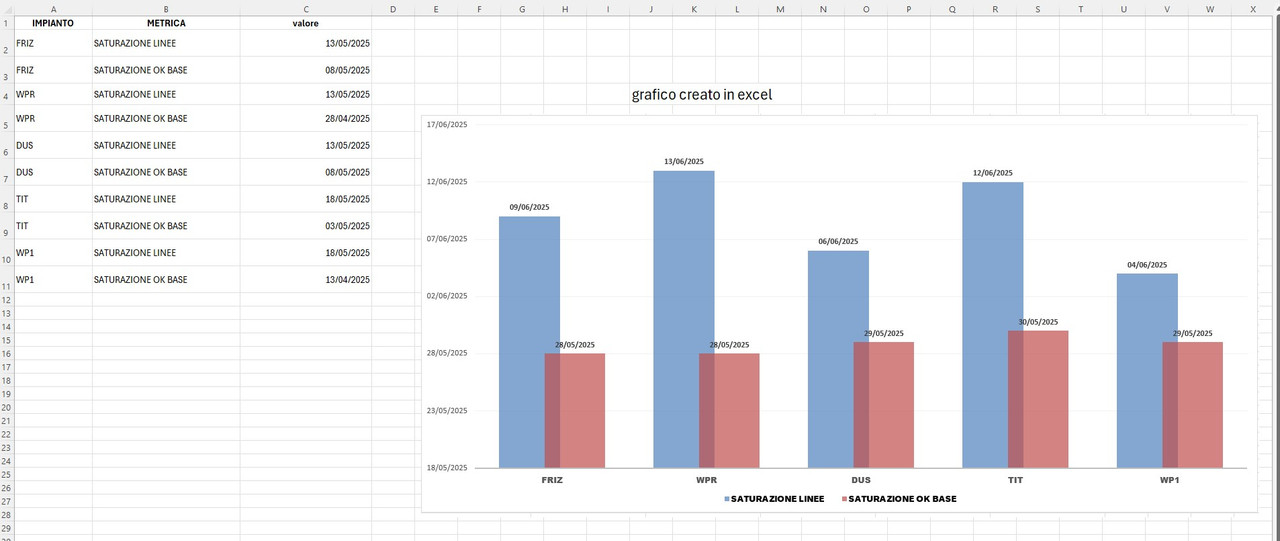This screenshot has width=1280, height=541.
Task: Click 08/05/2025 value in row 7
Action: (306, 172)
